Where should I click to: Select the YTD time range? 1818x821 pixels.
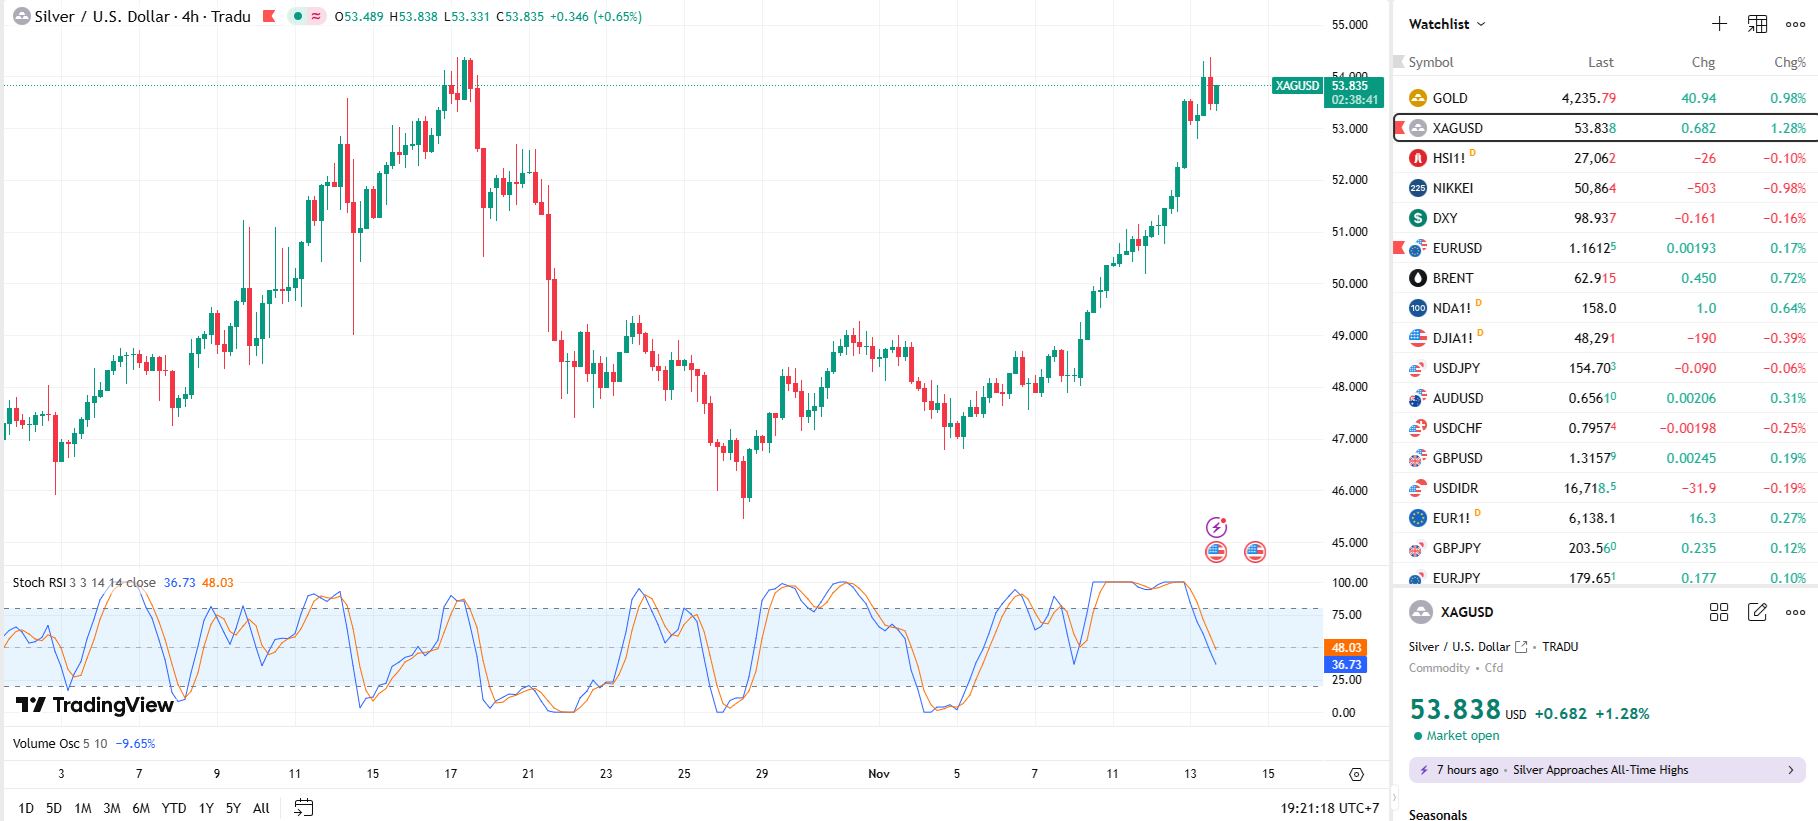pyautogui.click(x=174, y=808)
